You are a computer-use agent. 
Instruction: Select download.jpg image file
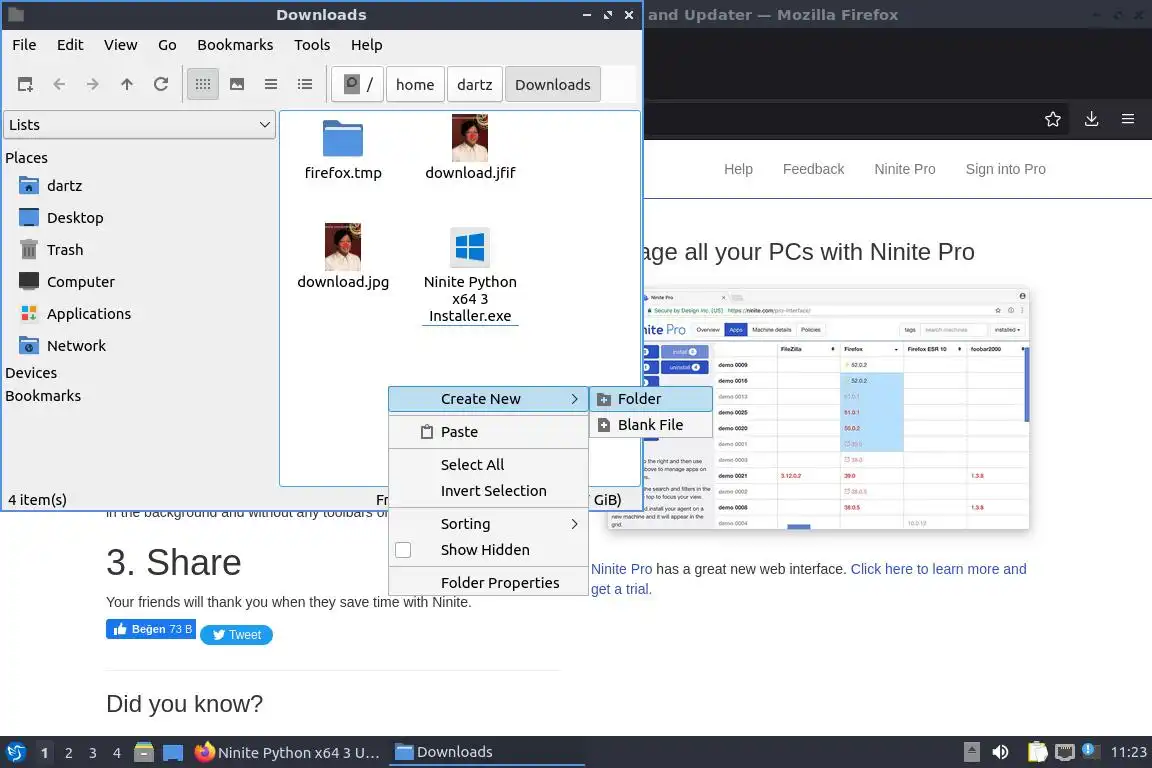343,256
